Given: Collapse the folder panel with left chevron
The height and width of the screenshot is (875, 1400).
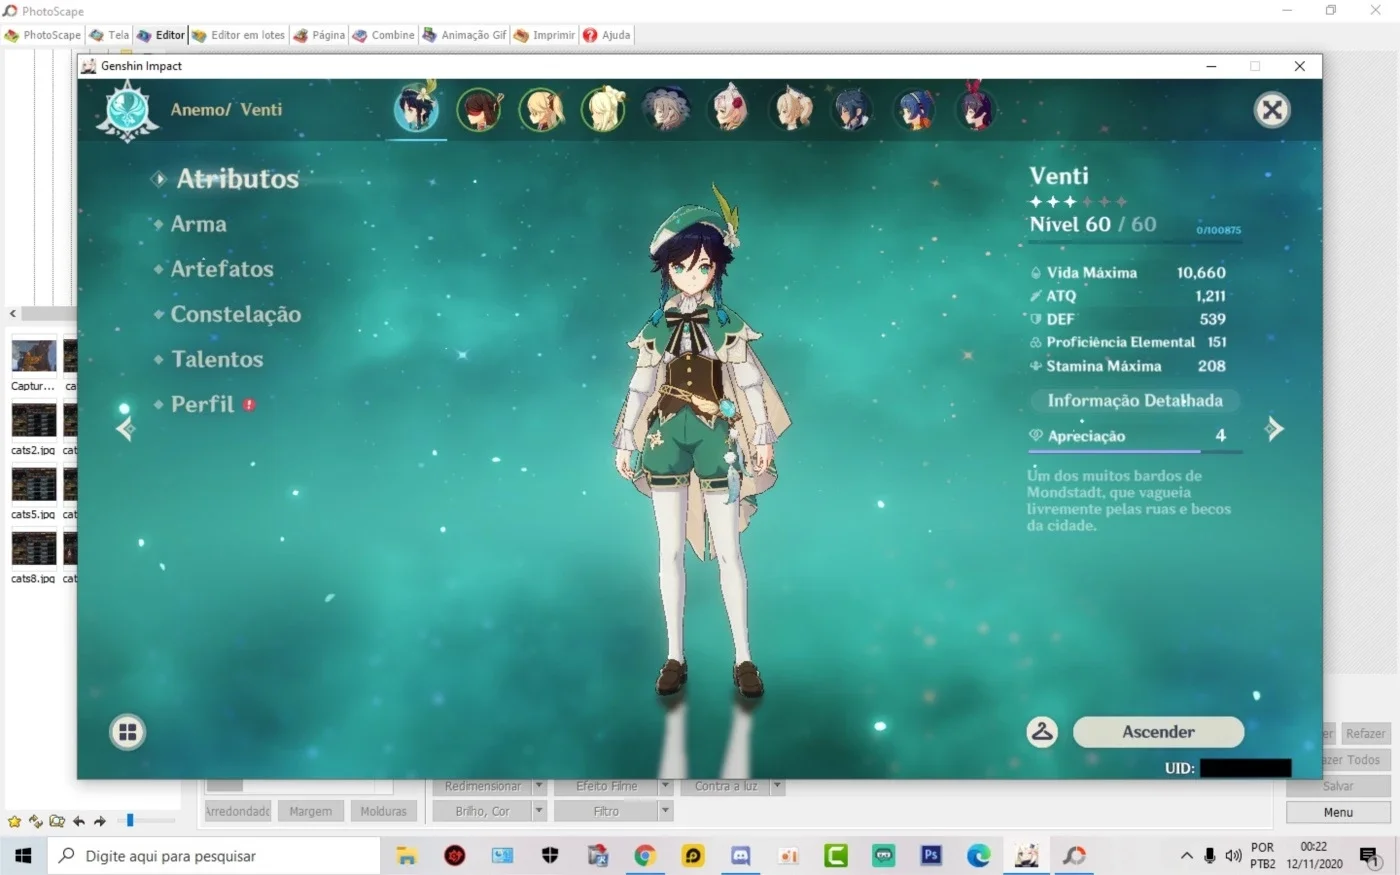Looking at the screenshot, I should click(x=12, y=313).
